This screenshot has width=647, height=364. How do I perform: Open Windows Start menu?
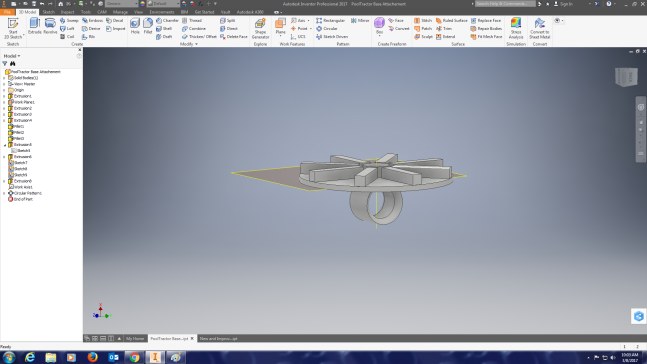coord(9,357)
